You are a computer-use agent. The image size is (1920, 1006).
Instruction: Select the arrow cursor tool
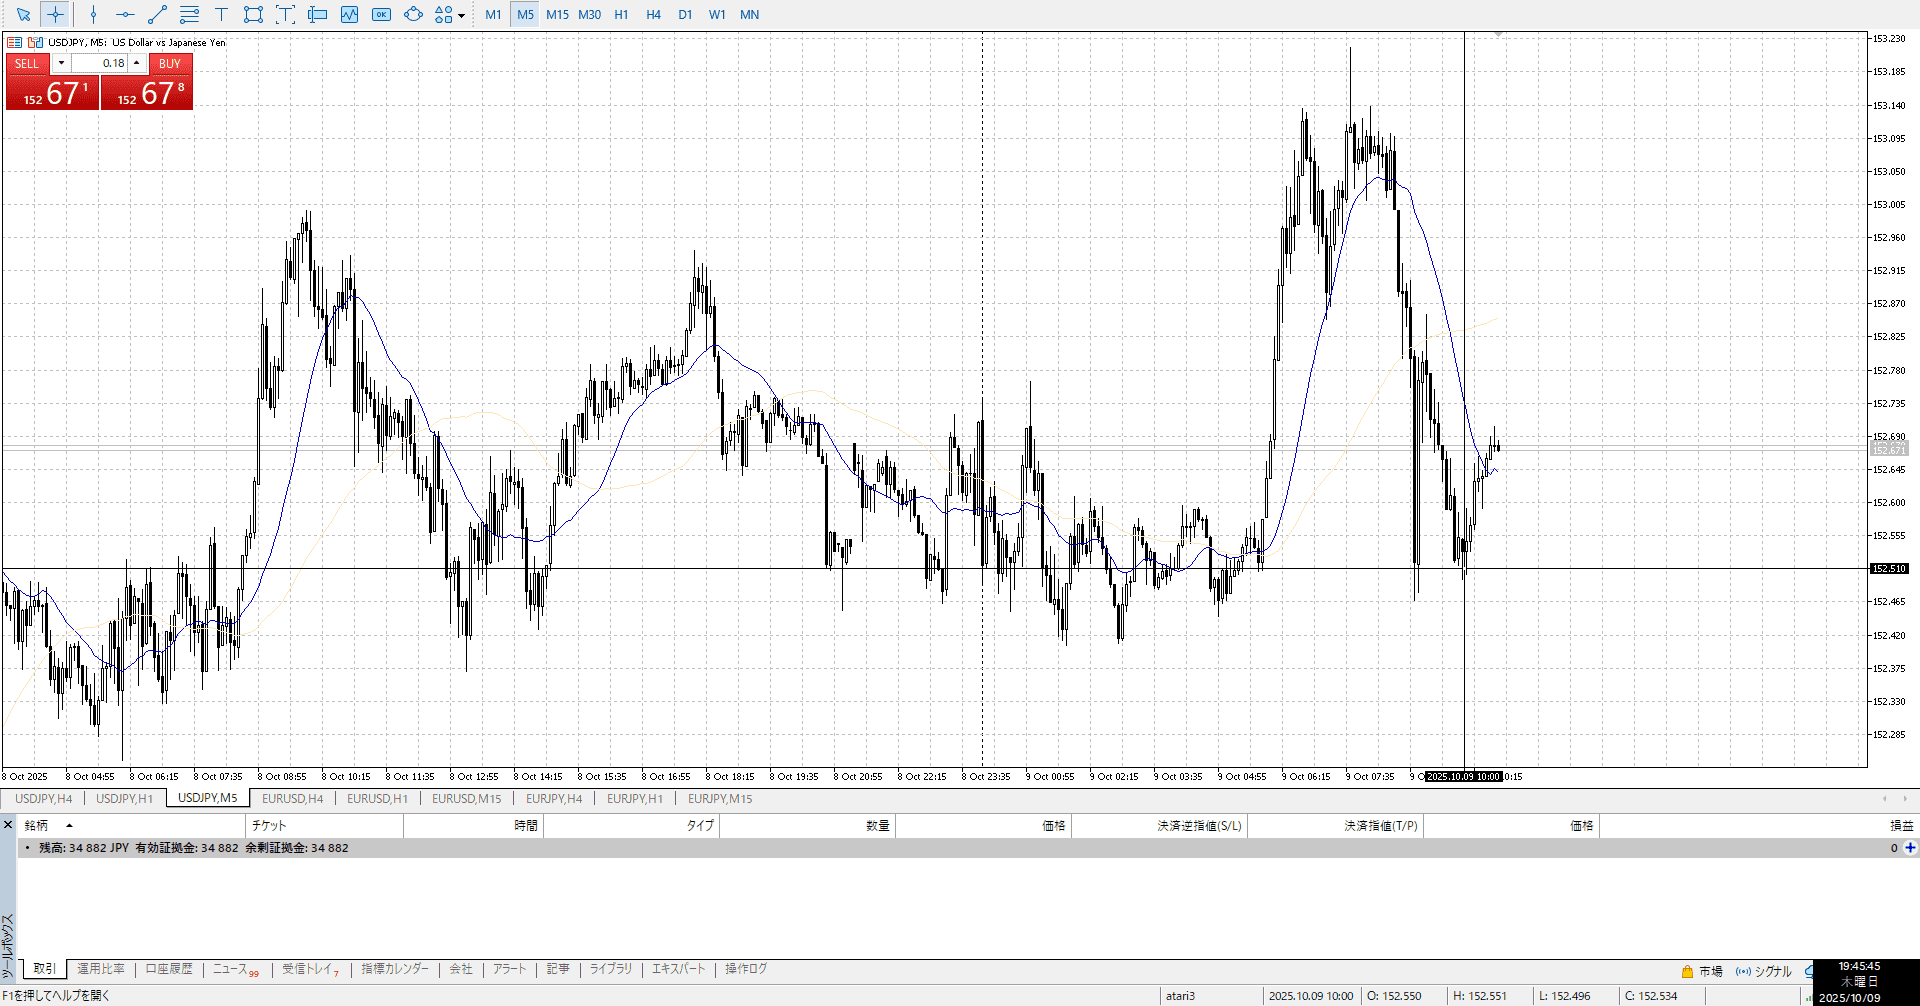[x=24, y=15]
